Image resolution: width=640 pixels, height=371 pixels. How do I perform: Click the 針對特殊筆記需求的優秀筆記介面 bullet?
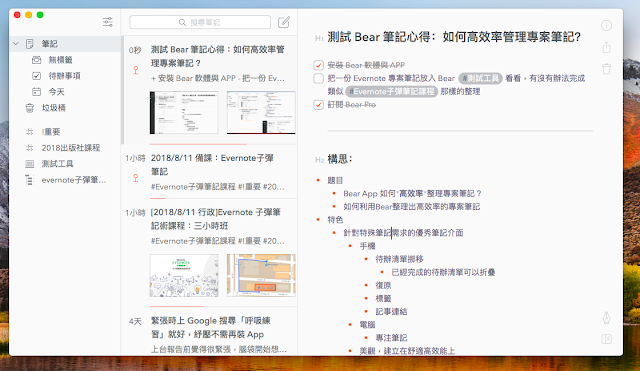click(403, 233)
